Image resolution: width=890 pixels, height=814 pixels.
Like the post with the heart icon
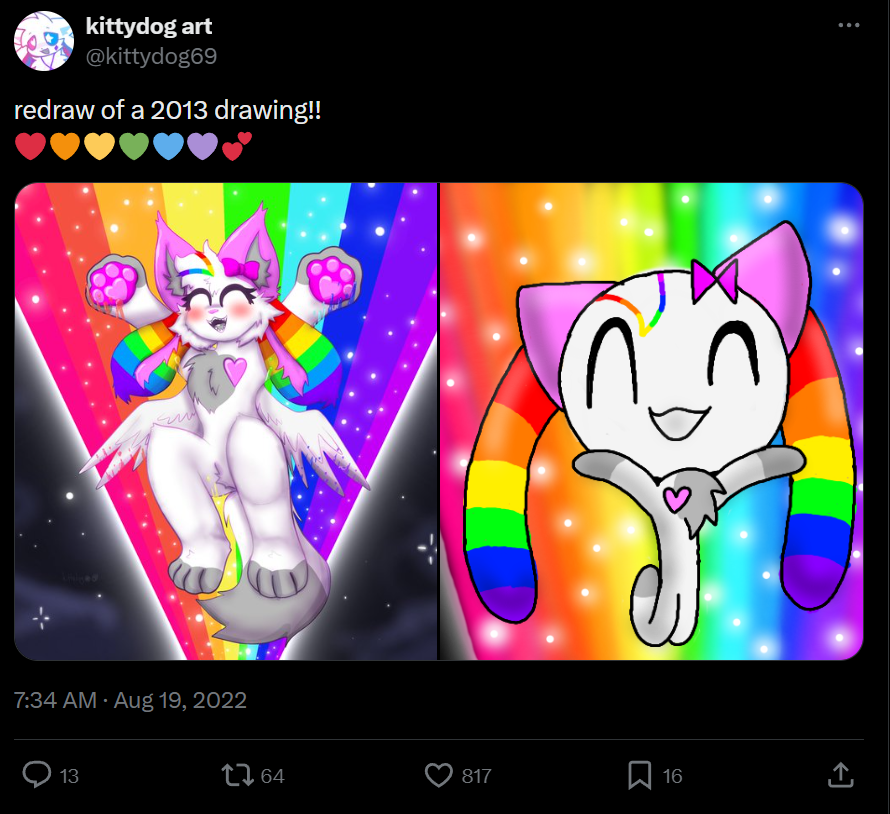coord(439,775)
